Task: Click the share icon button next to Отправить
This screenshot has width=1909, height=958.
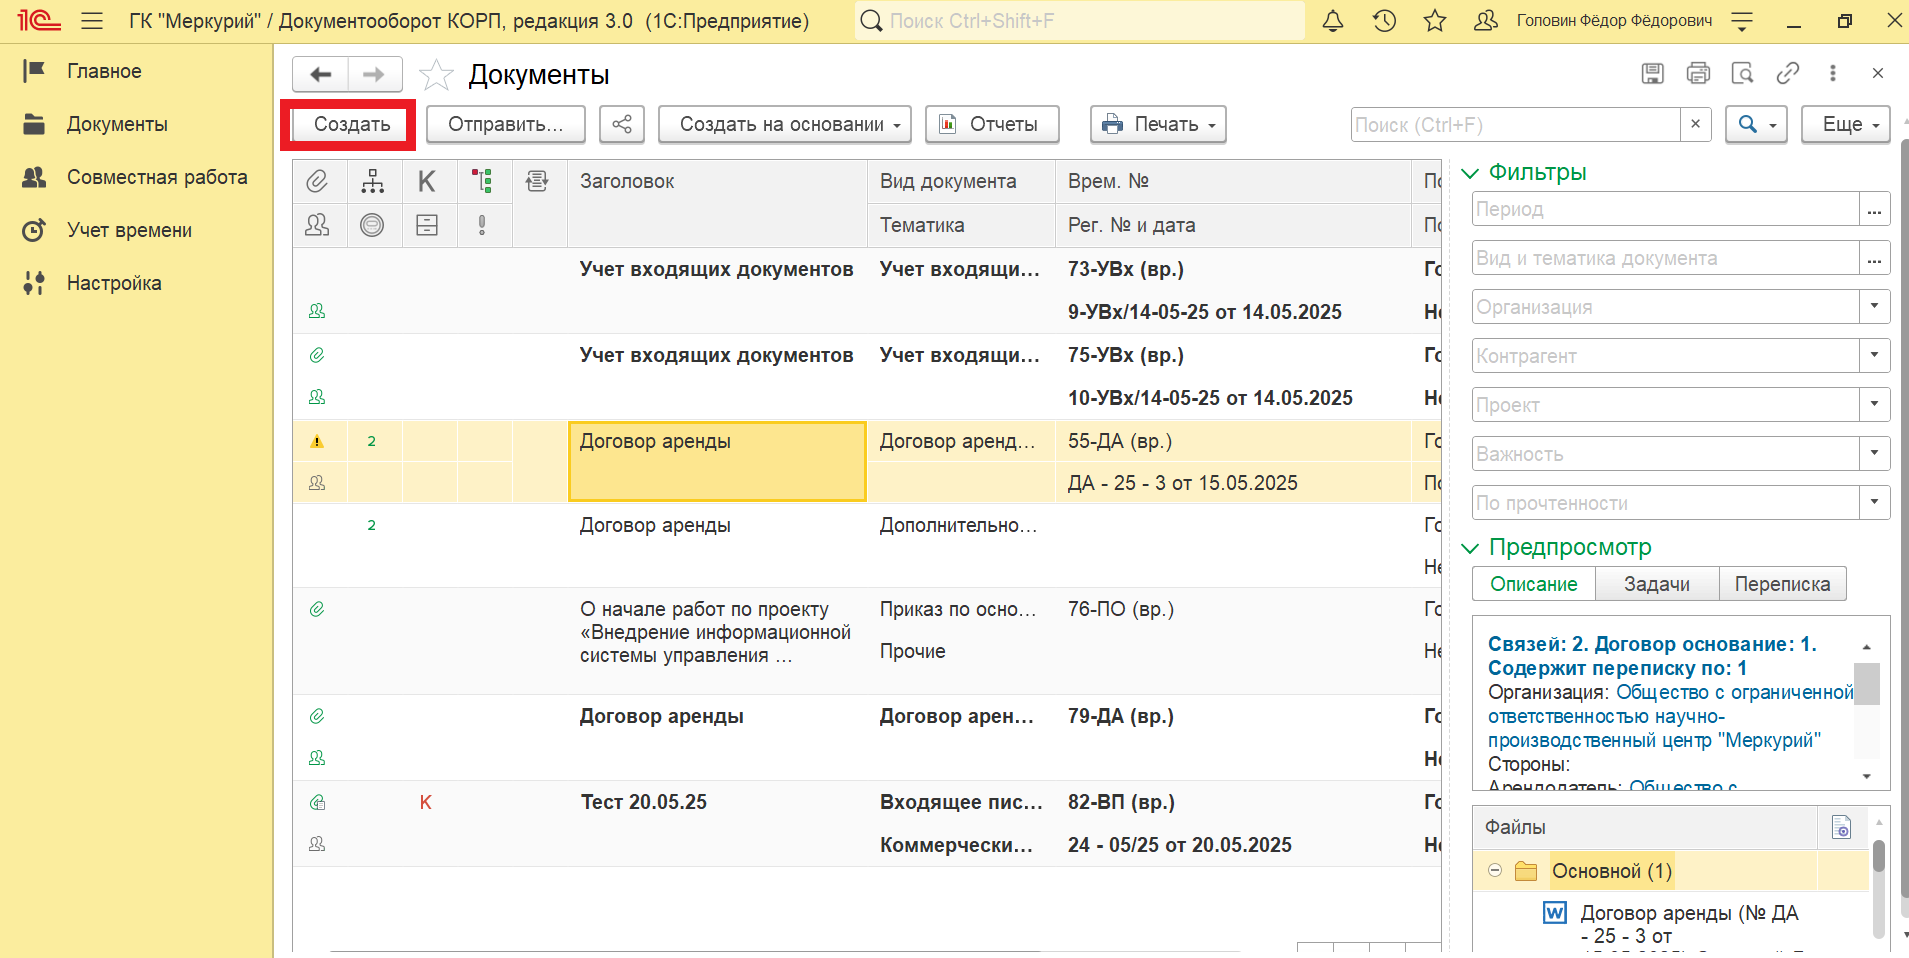Action: pyautogui.click(x=622, y=124)
